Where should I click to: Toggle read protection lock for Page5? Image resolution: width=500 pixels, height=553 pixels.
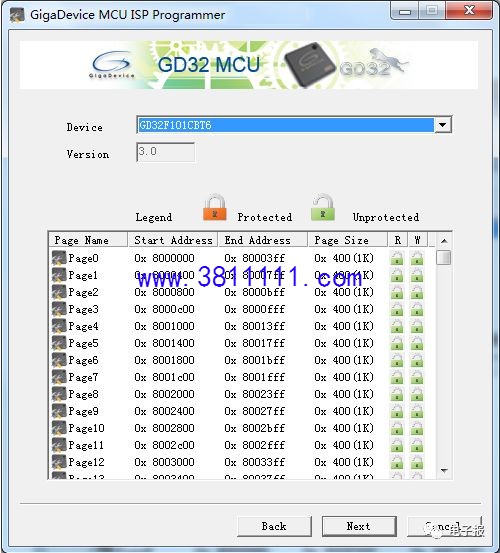pos(397,343)
